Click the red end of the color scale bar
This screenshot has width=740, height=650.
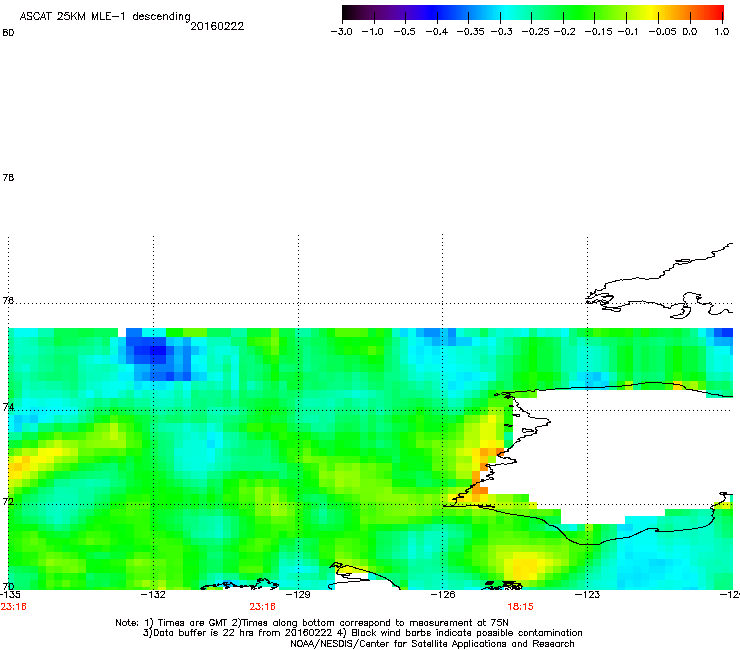(x=717, y=13)
